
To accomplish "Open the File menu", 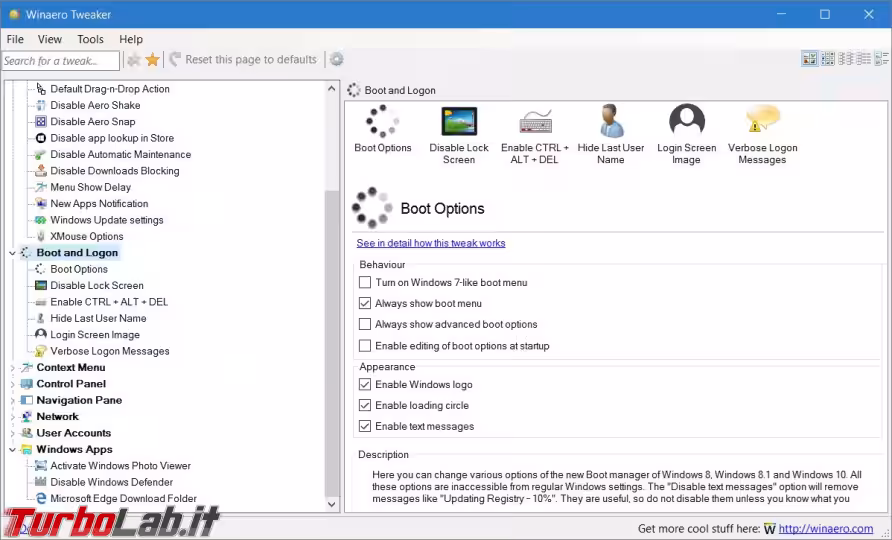I will (15, 39).
